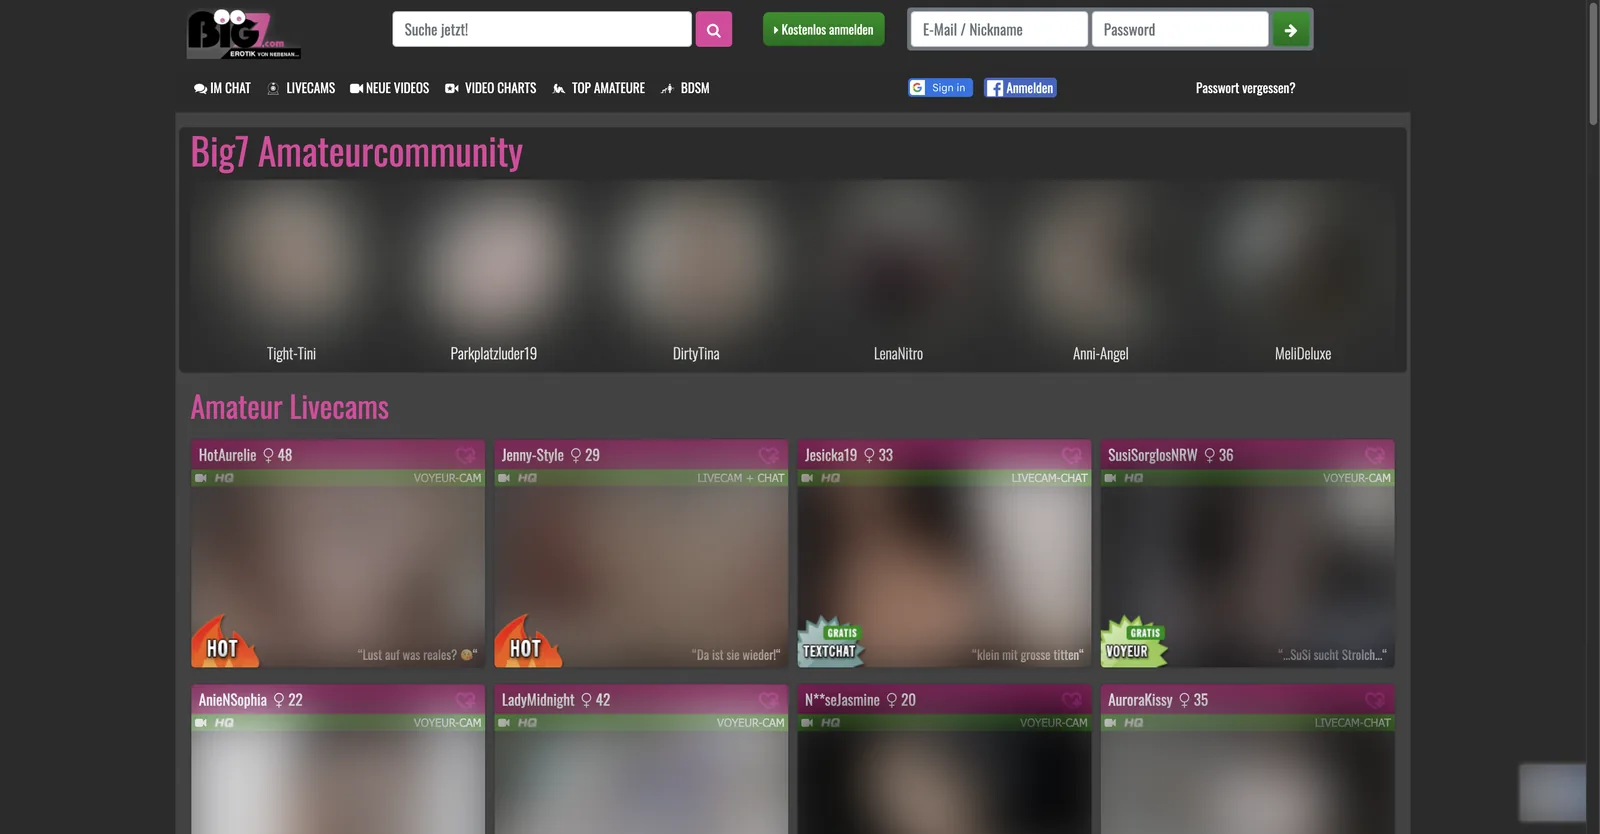The image size is (1600, 834).
Task: Click Big7 Amateurcommunity heading
Action: click(x=357, y=153)
